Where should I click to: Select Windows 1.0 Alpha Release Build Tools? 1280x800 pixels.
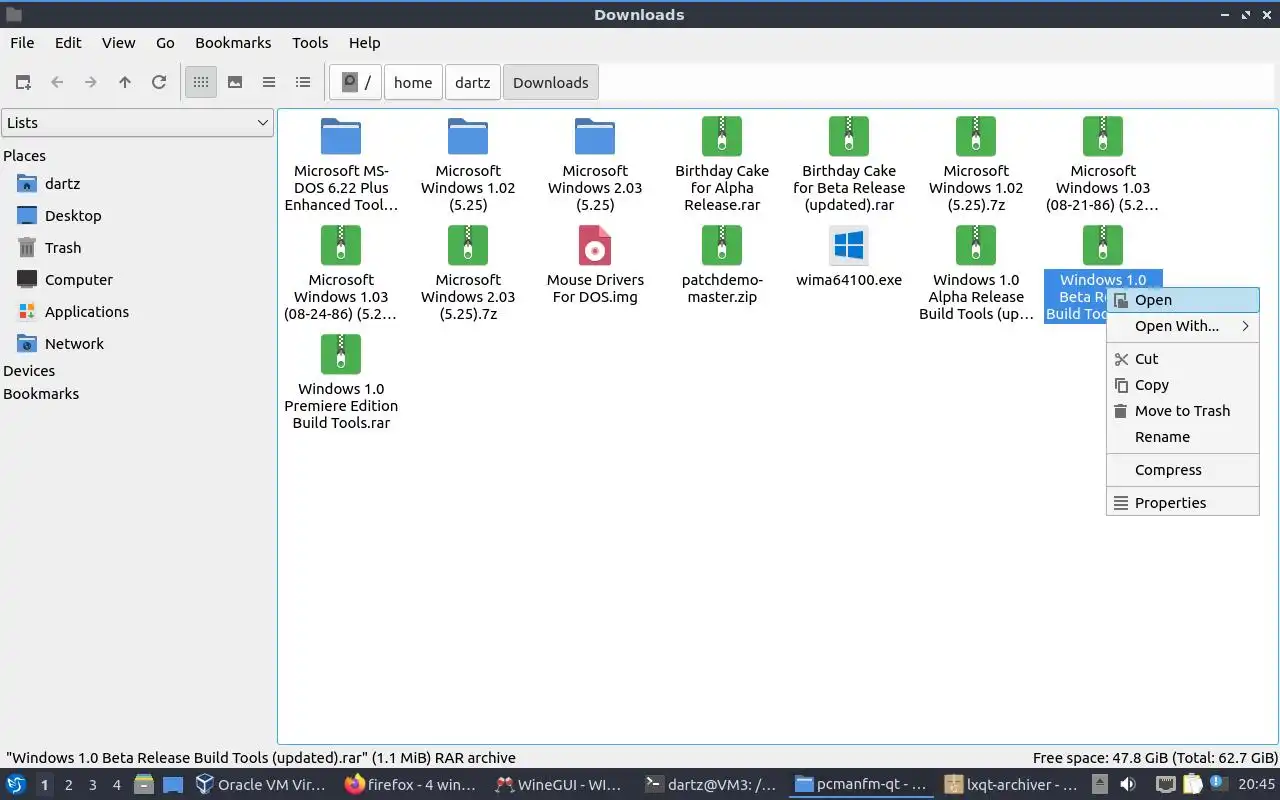(x=976, y=273)
